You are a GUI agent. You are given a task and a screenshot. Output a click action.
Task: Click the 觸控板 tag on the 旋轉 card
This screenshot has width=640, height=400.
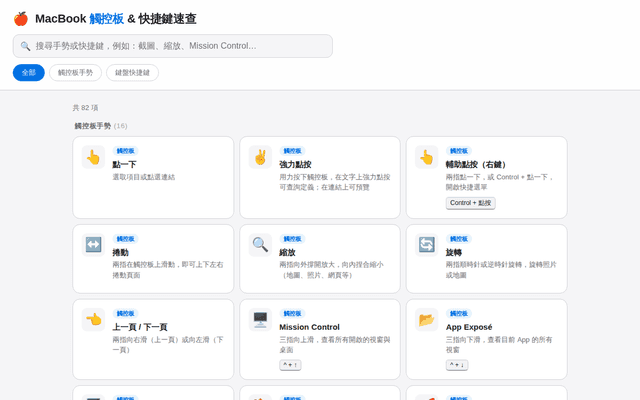point(459,239)
